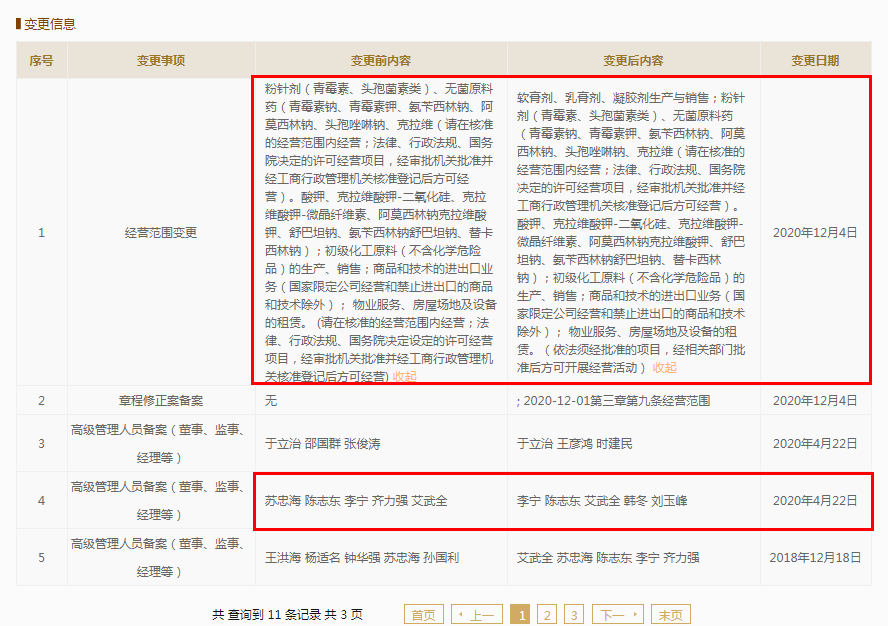Click the 变更后内容 column header
The width and height of the screenshot is (888, 626).
click(633, 60)
